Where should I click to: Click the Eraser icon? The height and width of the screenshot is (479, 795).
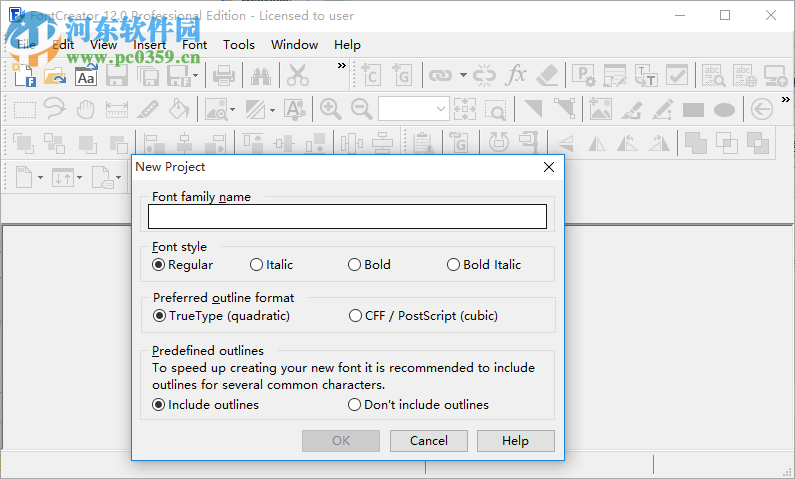click(x=547, y=76)
